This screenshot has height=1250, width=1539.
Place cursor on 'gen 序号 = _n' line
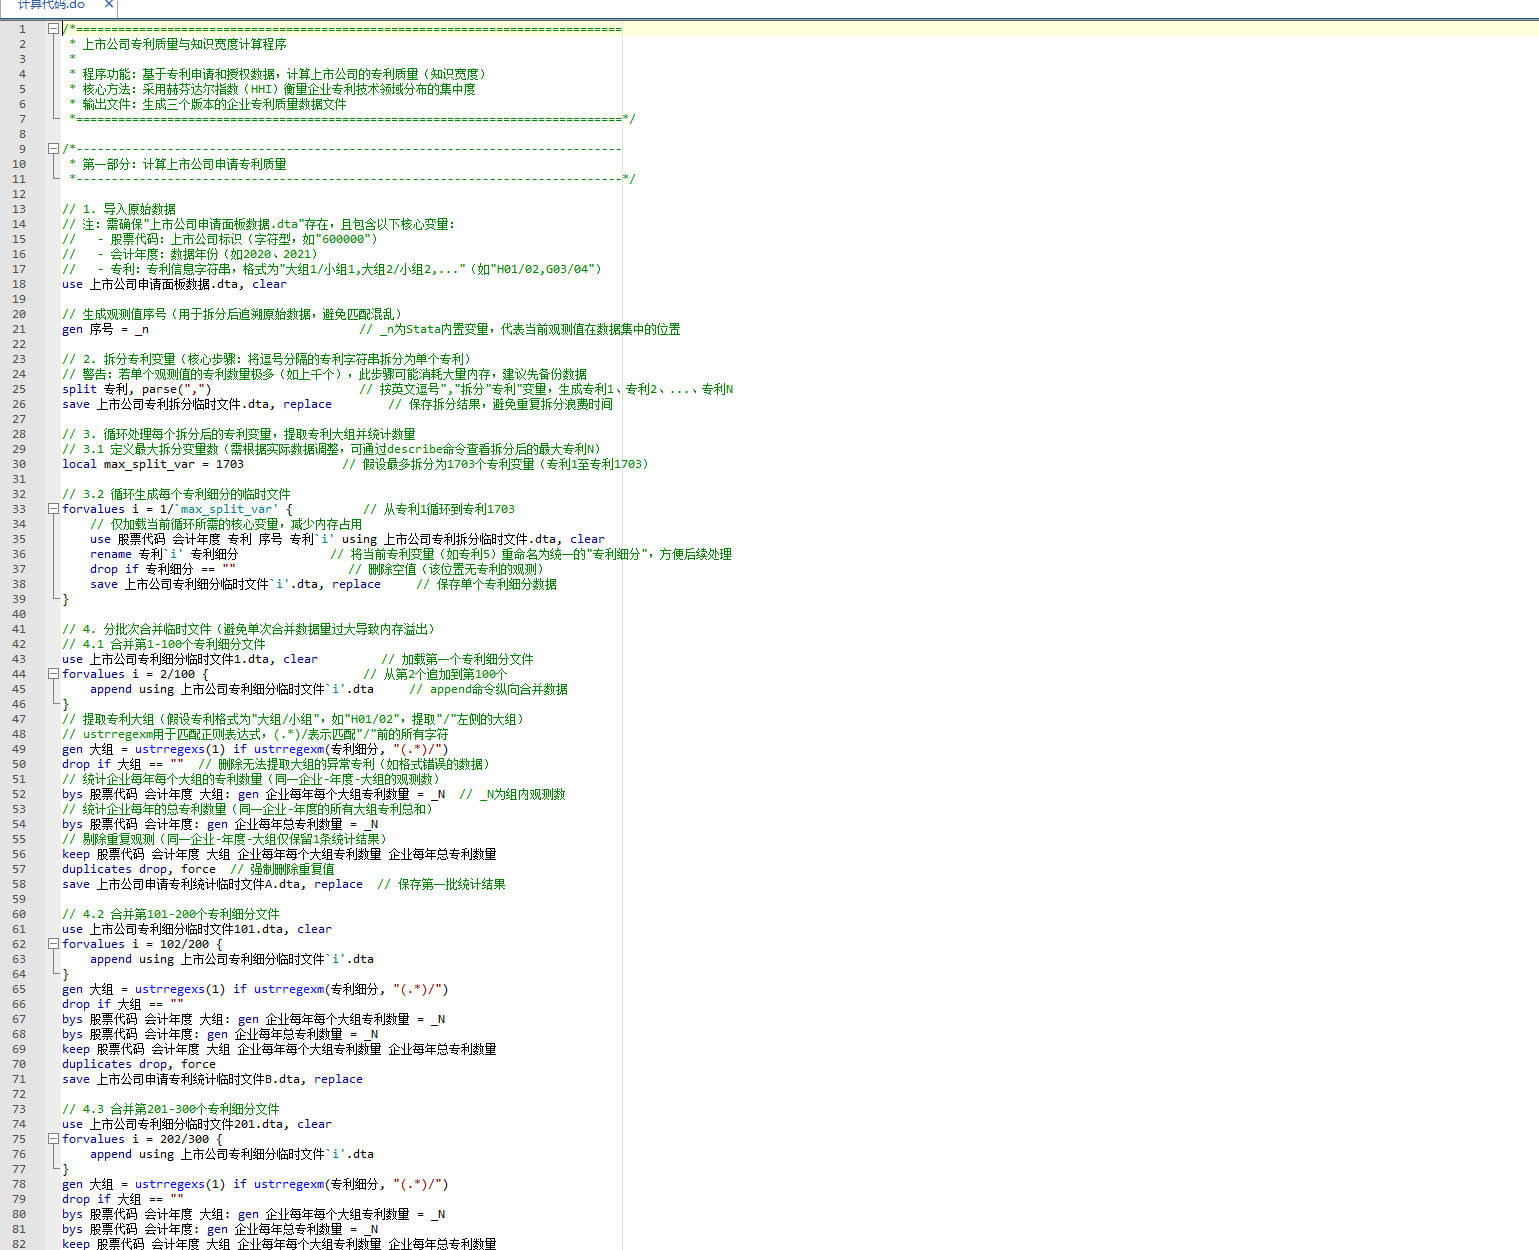[105, 329]
